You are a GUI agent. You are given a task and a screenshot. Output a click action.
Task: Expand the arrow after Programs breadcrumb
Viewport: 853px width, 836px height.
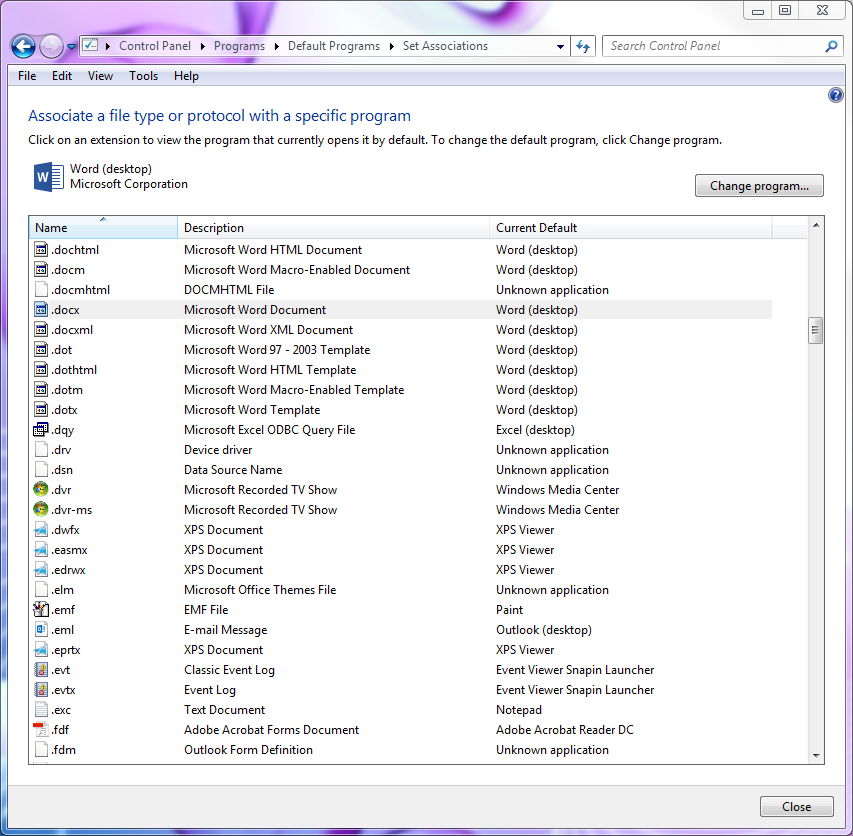click(276, 46)
